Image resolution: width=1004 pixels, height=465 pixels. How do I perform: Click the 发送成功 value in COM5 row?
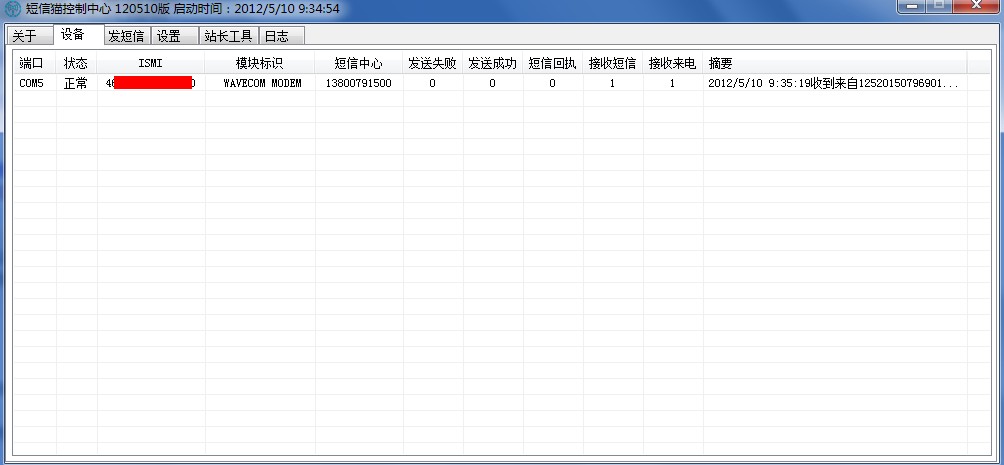[x=492, y=83]
